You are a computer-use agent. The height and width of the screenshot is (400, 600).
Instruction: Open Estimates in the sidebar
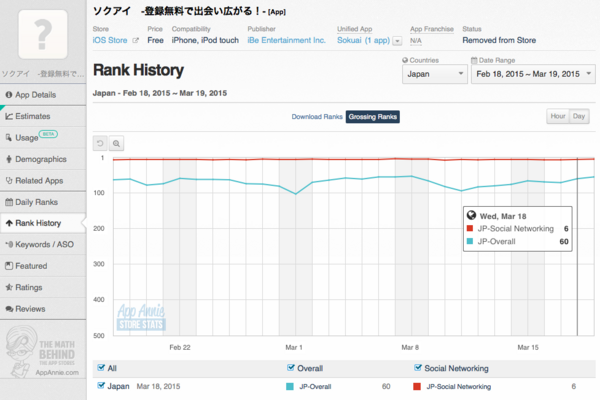click(x=43, y=116)
